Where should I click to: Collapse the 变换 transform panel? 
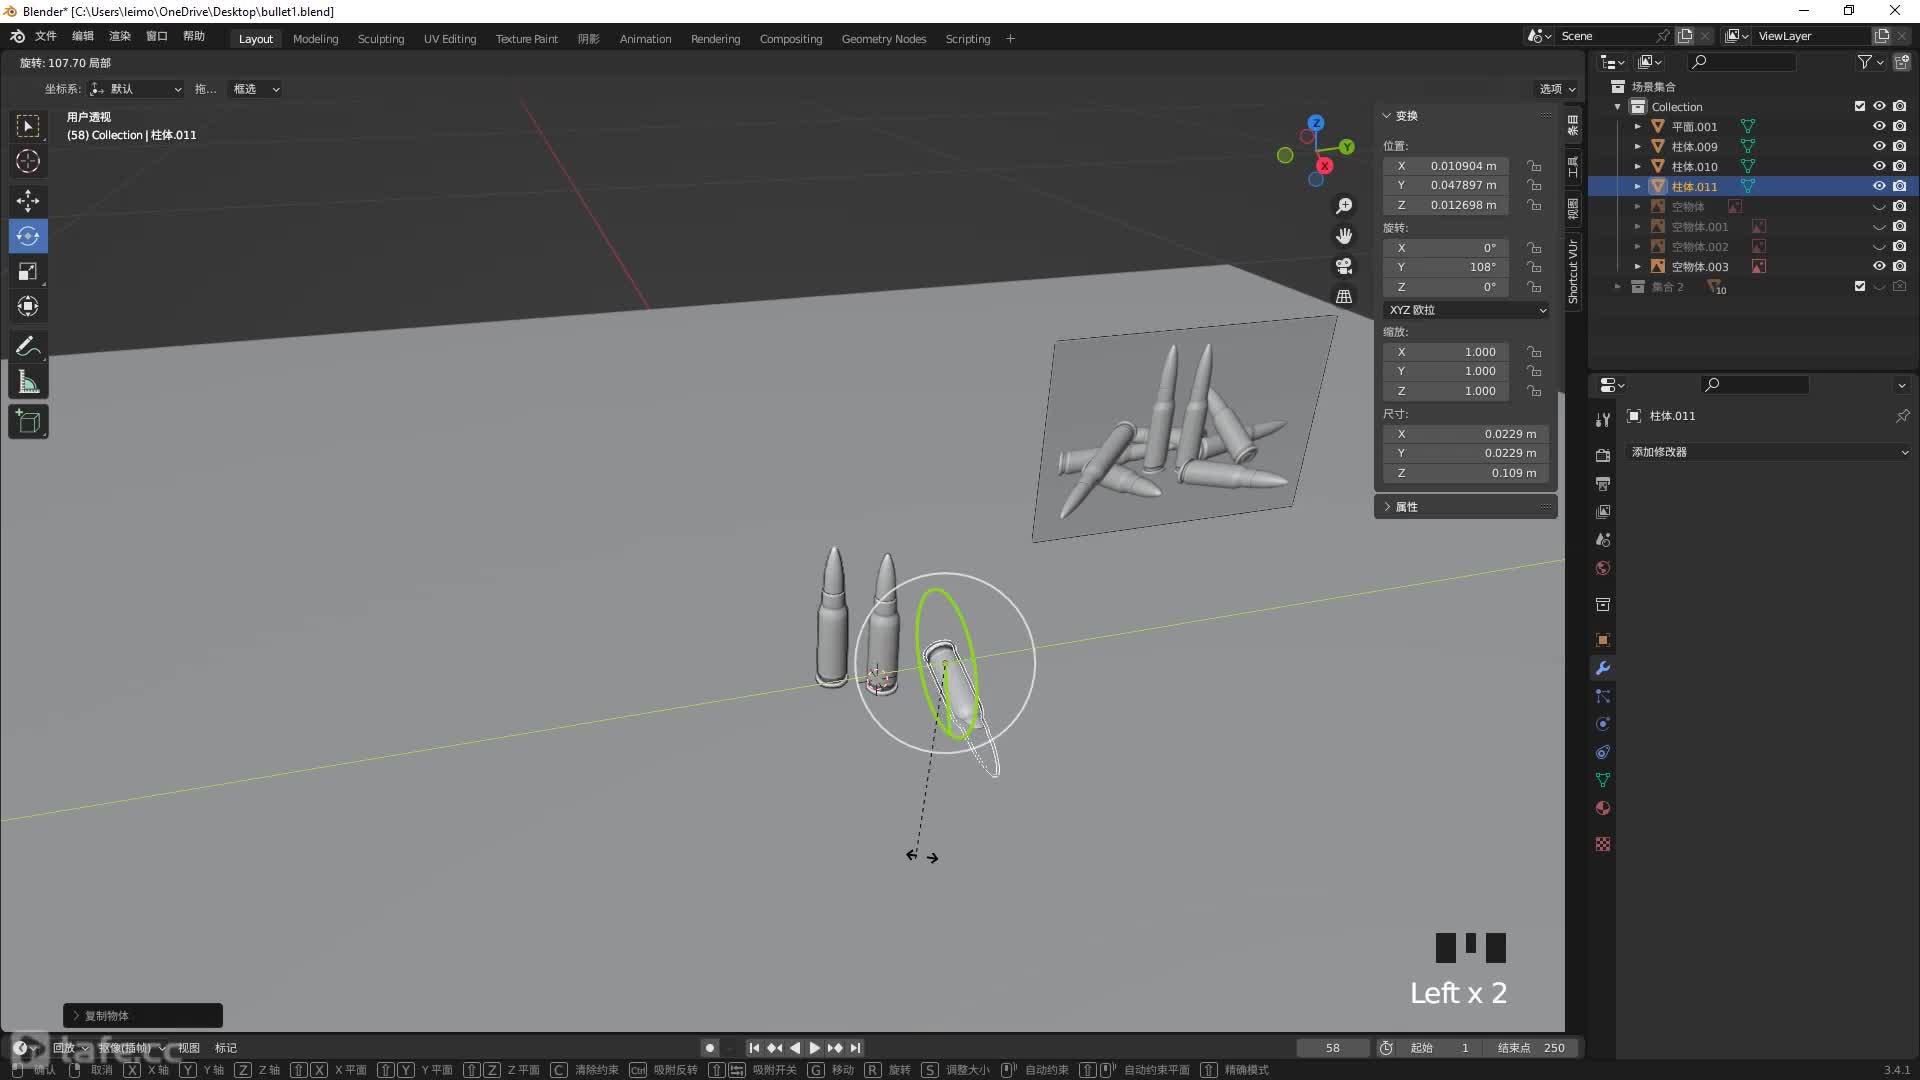1387,116
